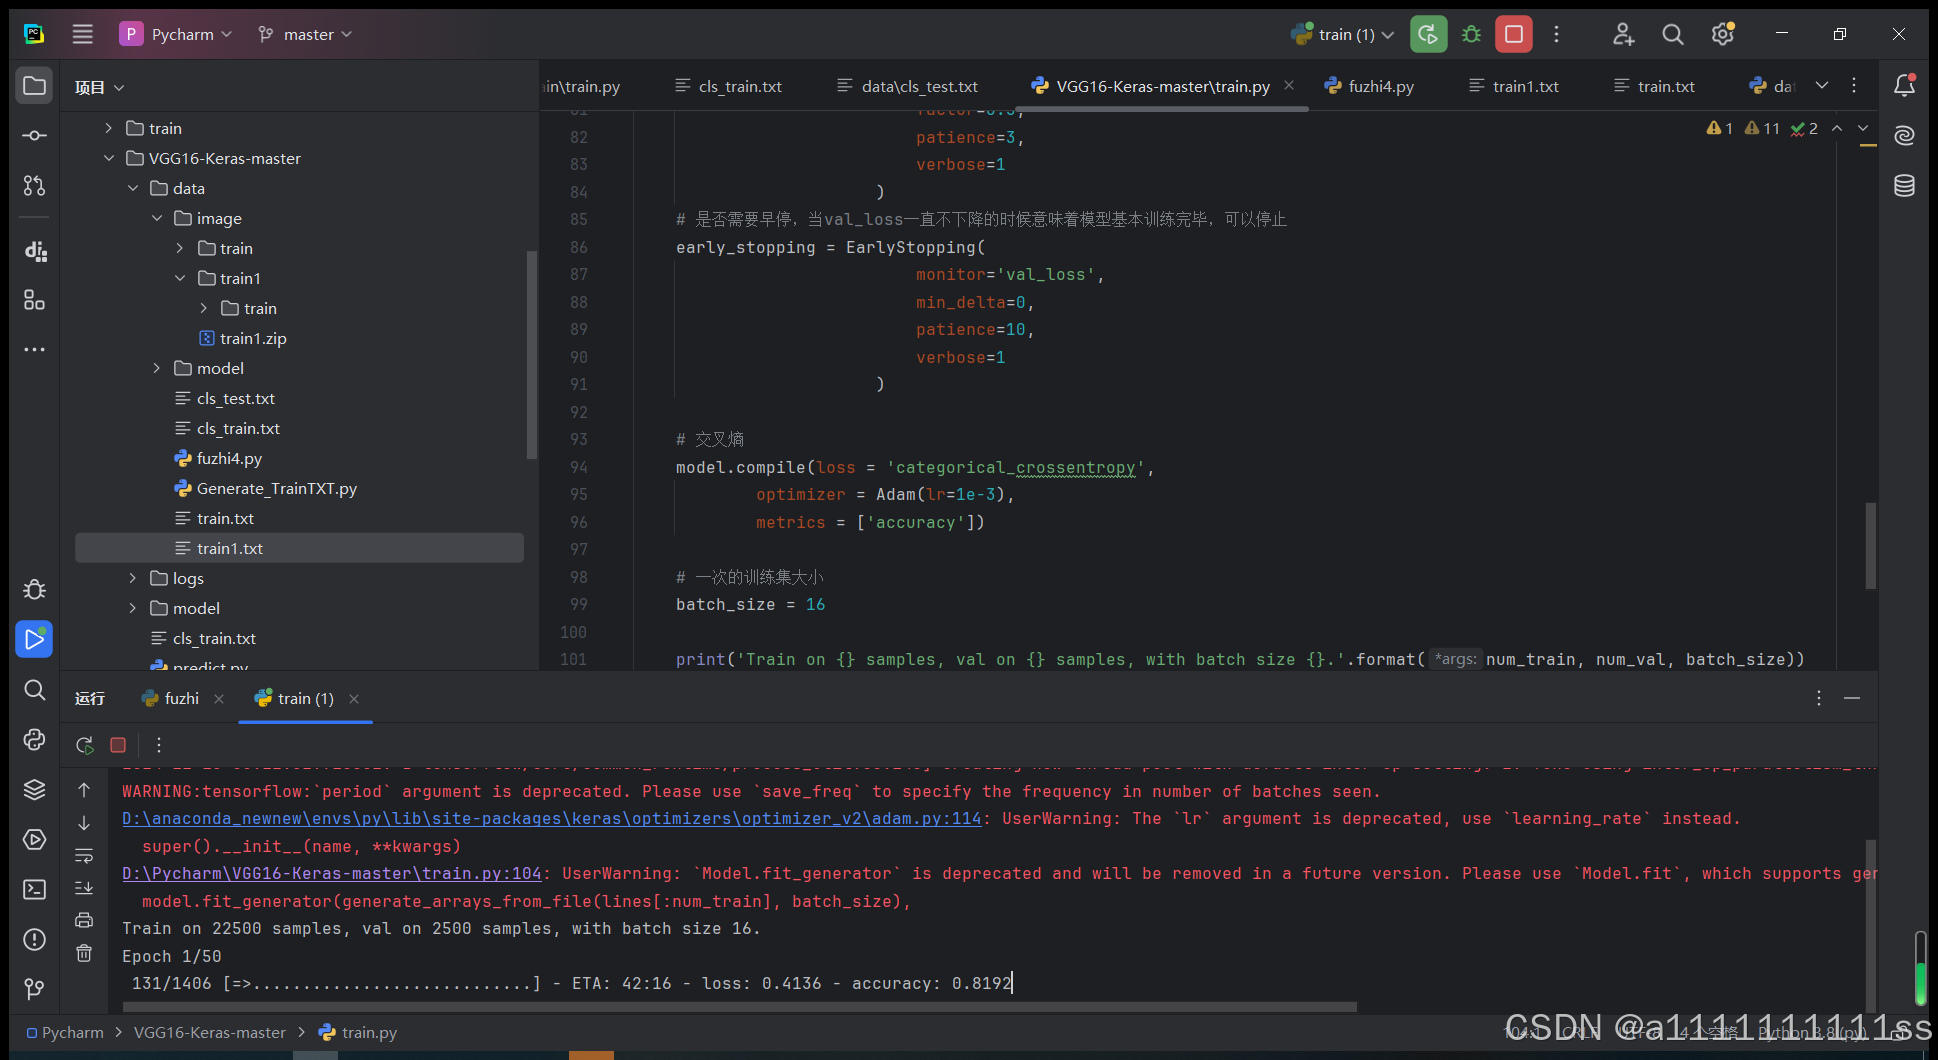Viewport: 1938px width, 1060px height.
Task: Click the VGG16-Keras-master breadcrumb
Action: (x=210, y=1032)
